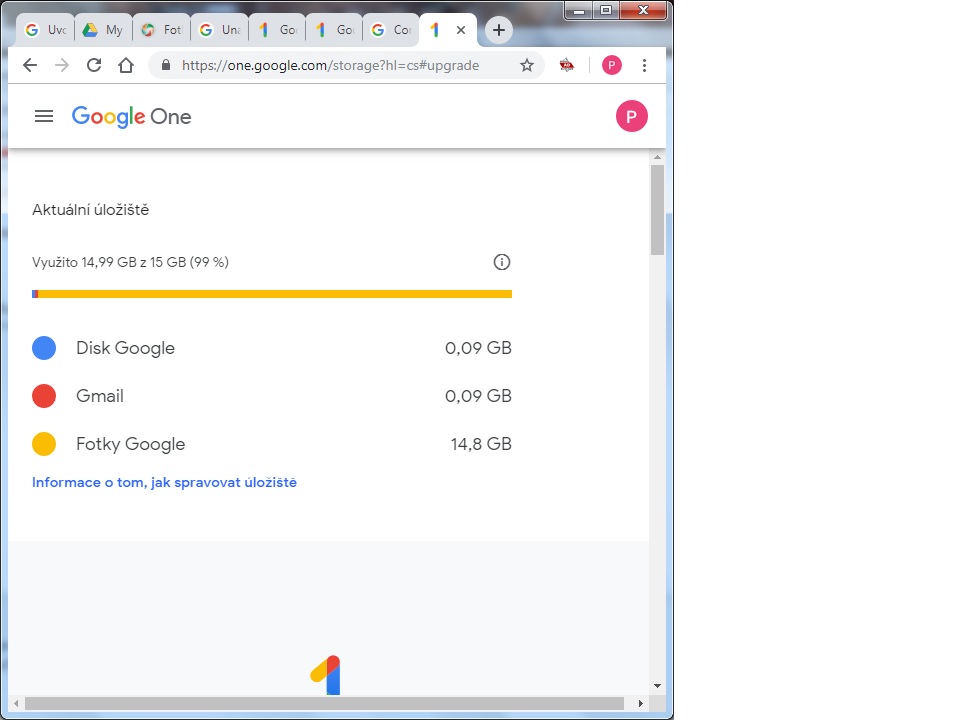Open the Google account avatar in page header
Image resolution: width=960 pixels, height=720 pixels.
[632, 116]
